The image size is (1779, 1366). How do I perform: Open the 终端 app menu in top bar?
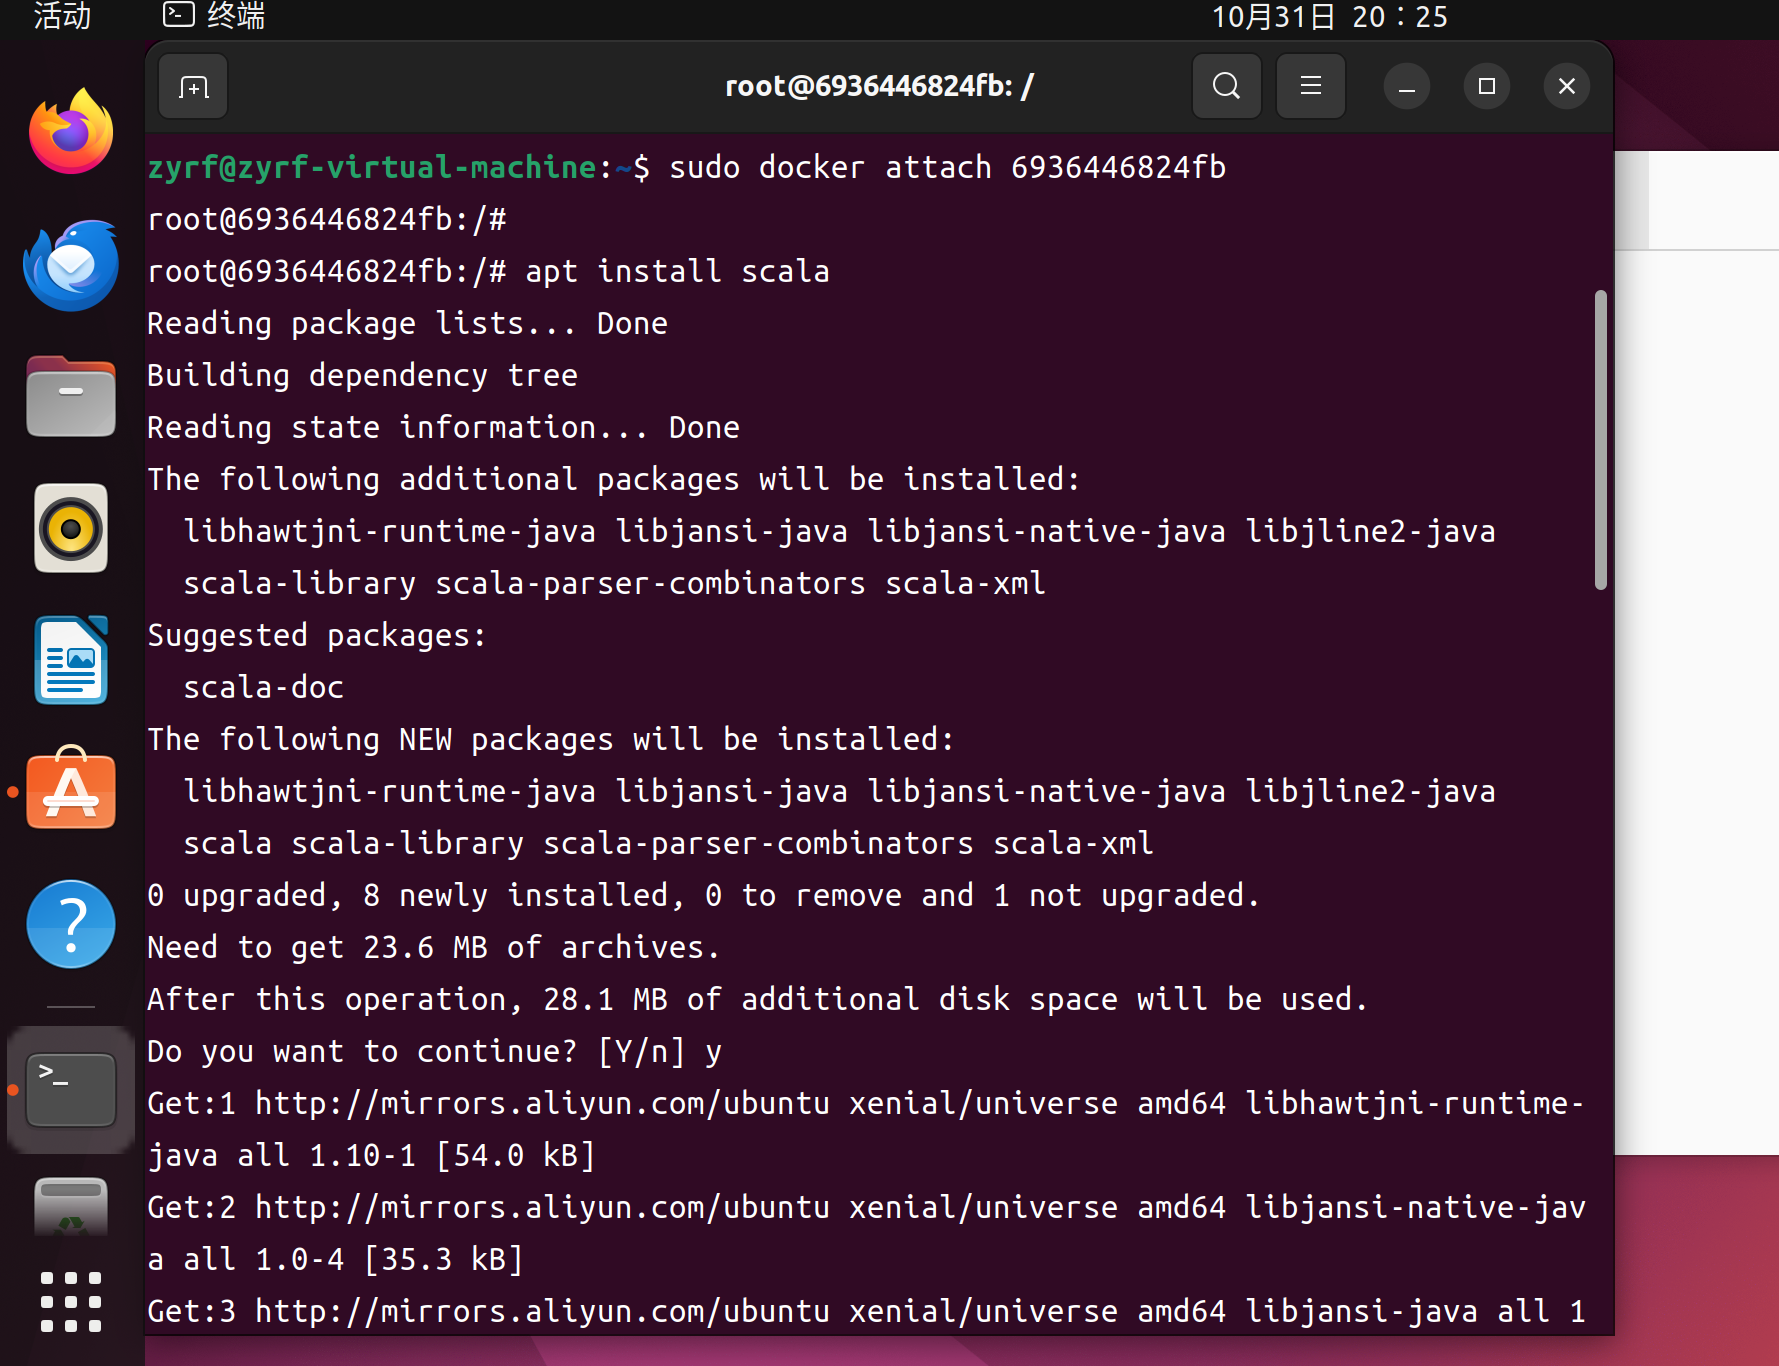point(215,16)
